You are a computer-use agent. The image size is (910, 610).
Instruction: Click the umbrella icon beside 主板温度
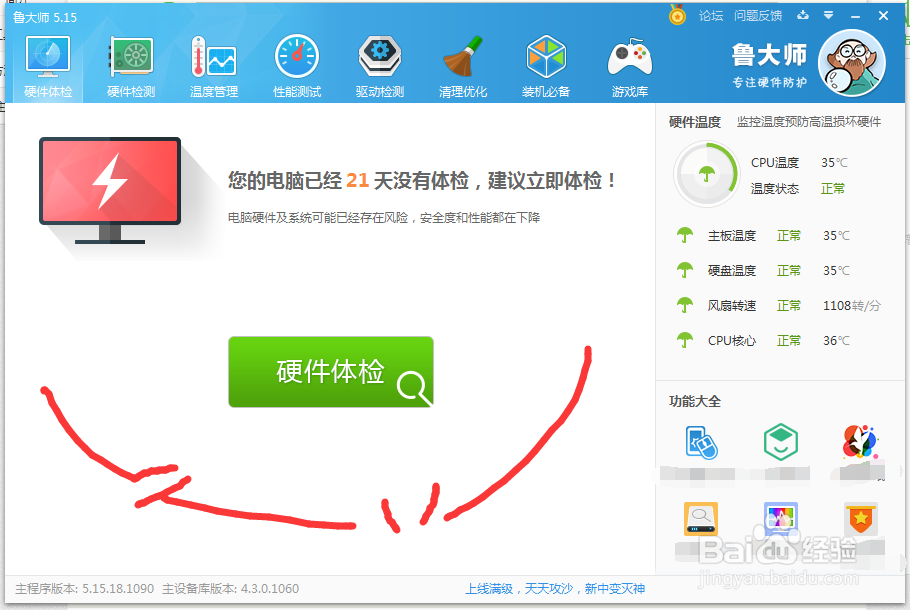tap(685, 235)
